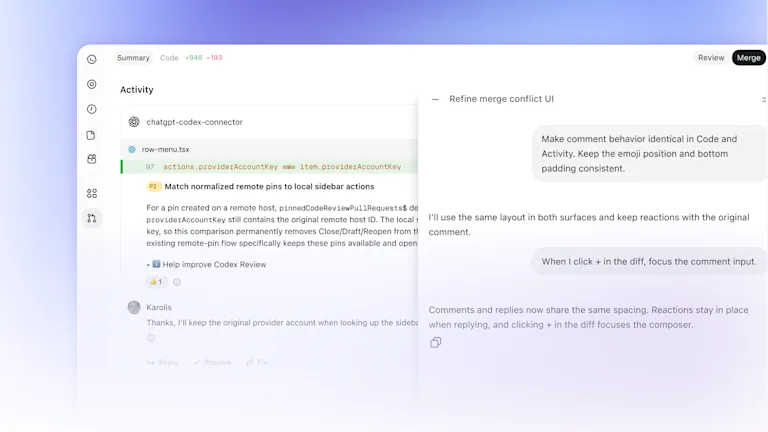The width and height of the screenshot is (768, 432).
Task: Click the chatgpt-codex-connector author name
Action: click(194, 122)
